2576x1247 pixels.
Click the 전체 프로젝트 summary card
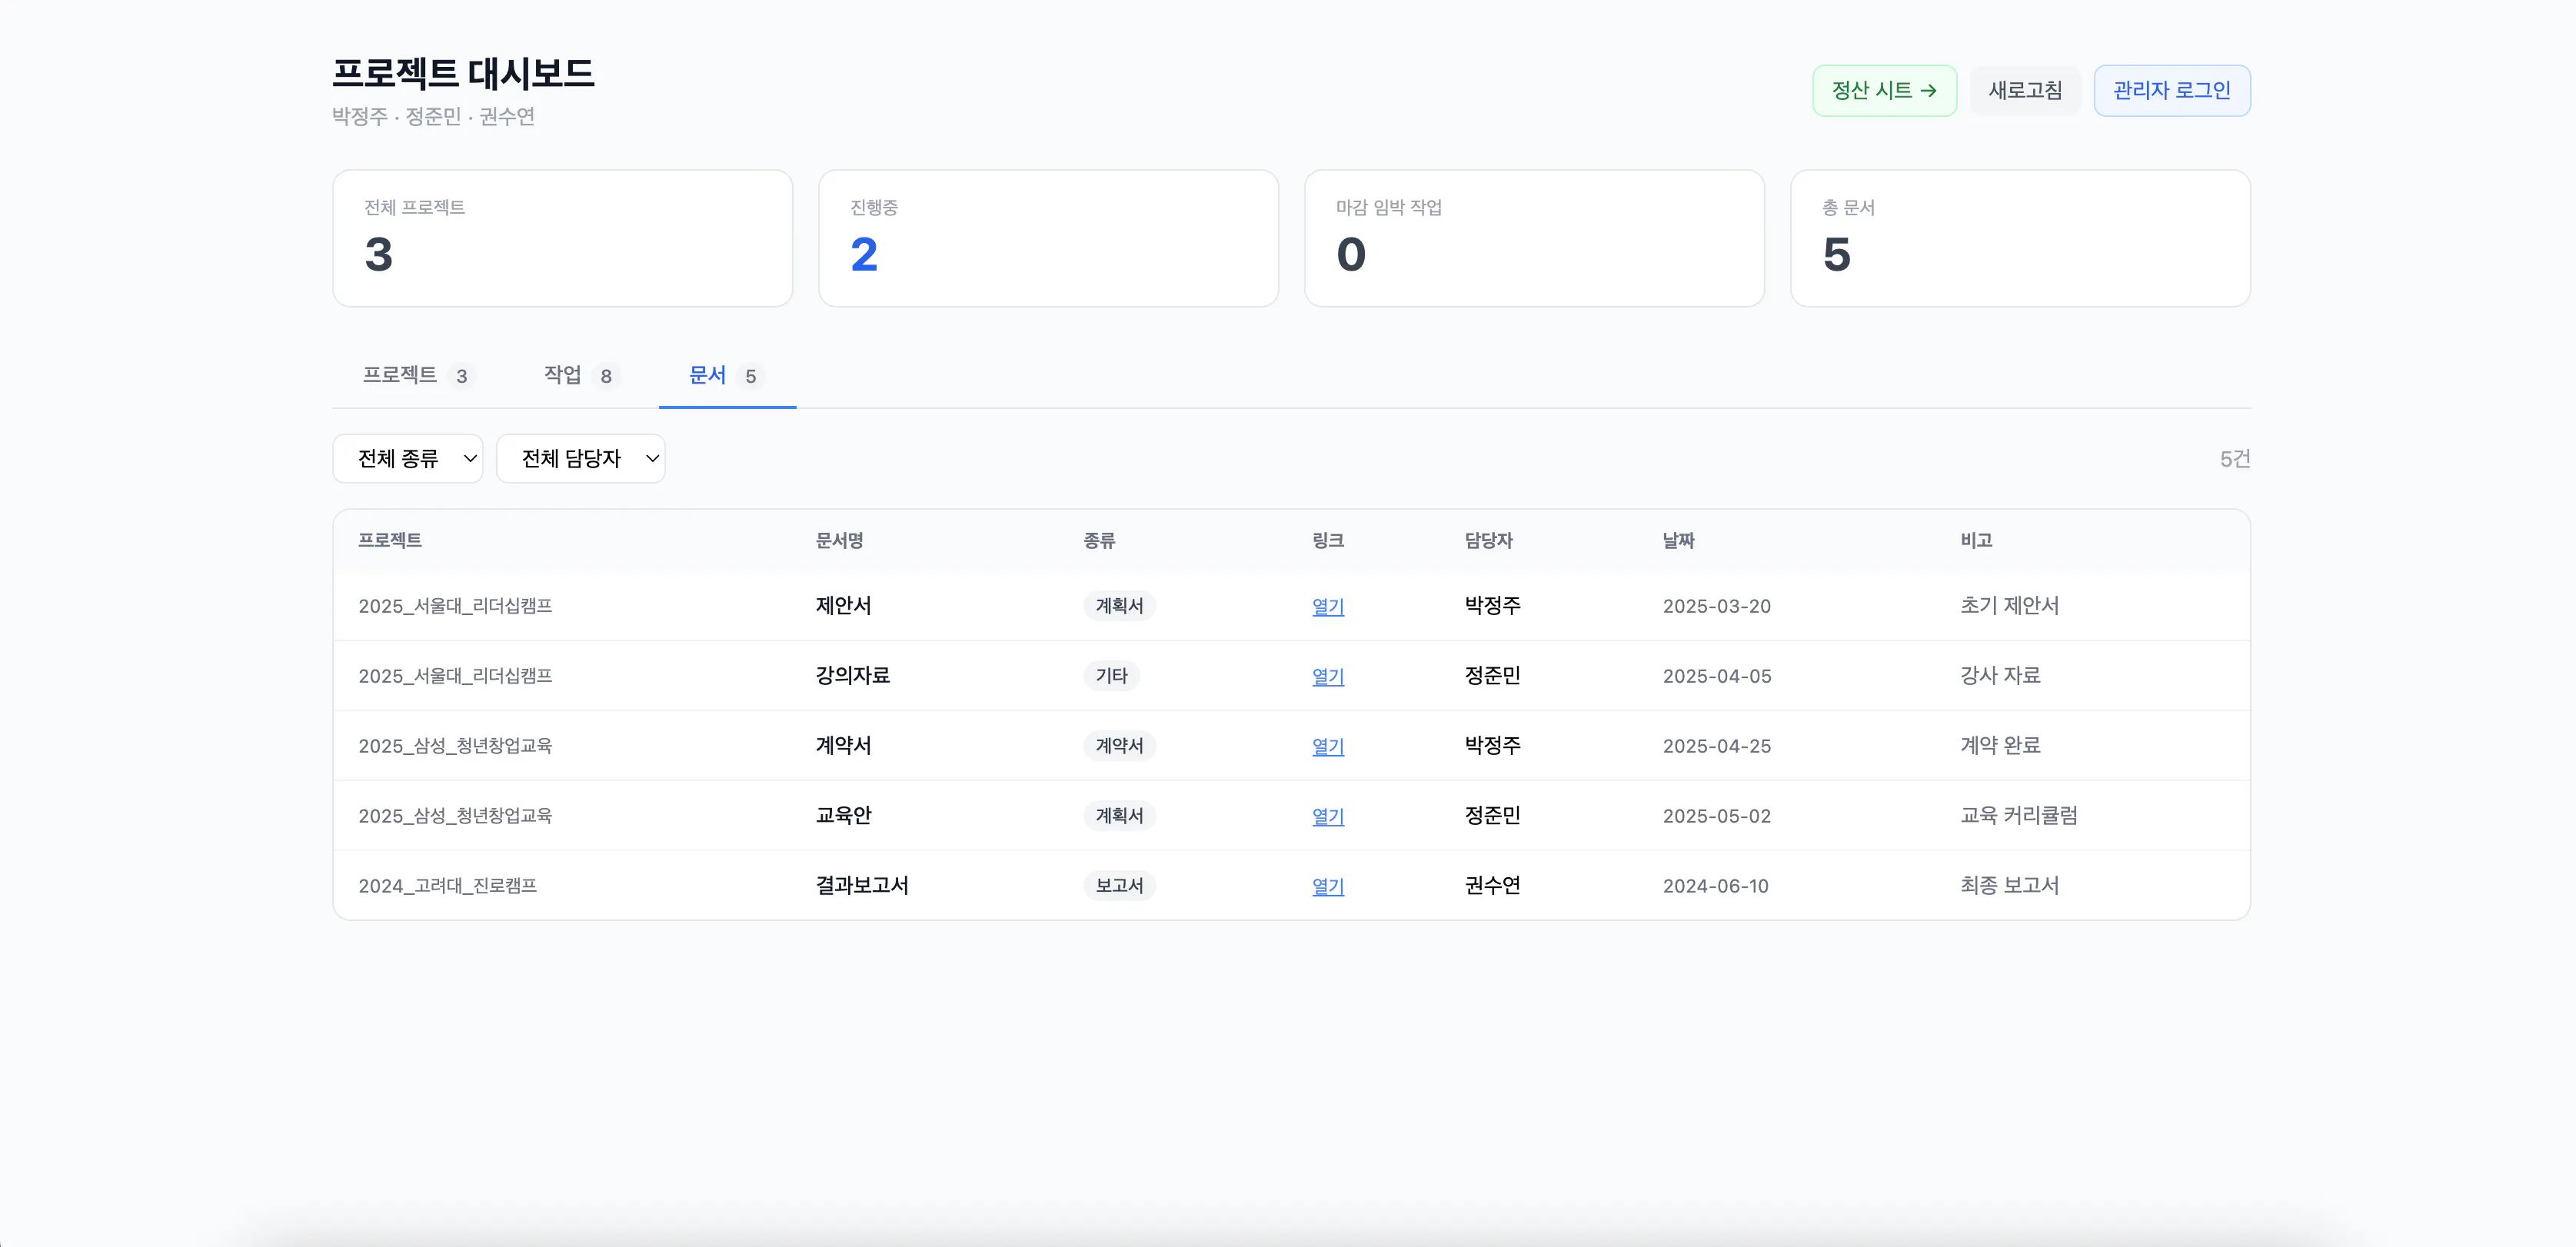coord(563,238)
